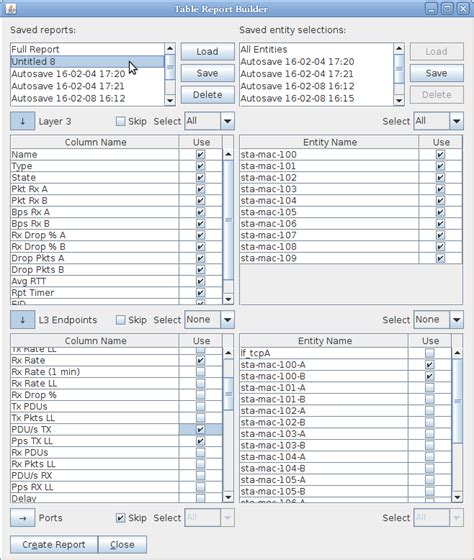This screenshot has height=560, width=474.
Task: Uncheck Use for sta-mac-104 entity
Action: point(440,201)
